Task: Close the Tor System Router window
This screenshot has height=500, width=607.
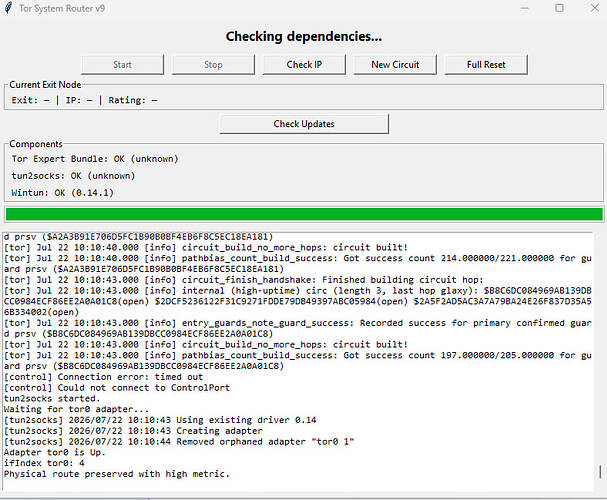Action: click(595, 8)
